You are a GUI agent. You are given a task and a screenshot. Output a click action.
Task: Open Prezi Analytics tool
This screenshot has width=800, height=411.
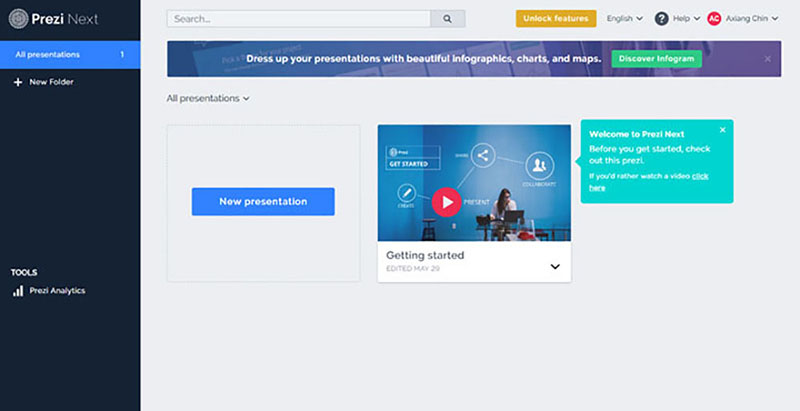point(49,291)
